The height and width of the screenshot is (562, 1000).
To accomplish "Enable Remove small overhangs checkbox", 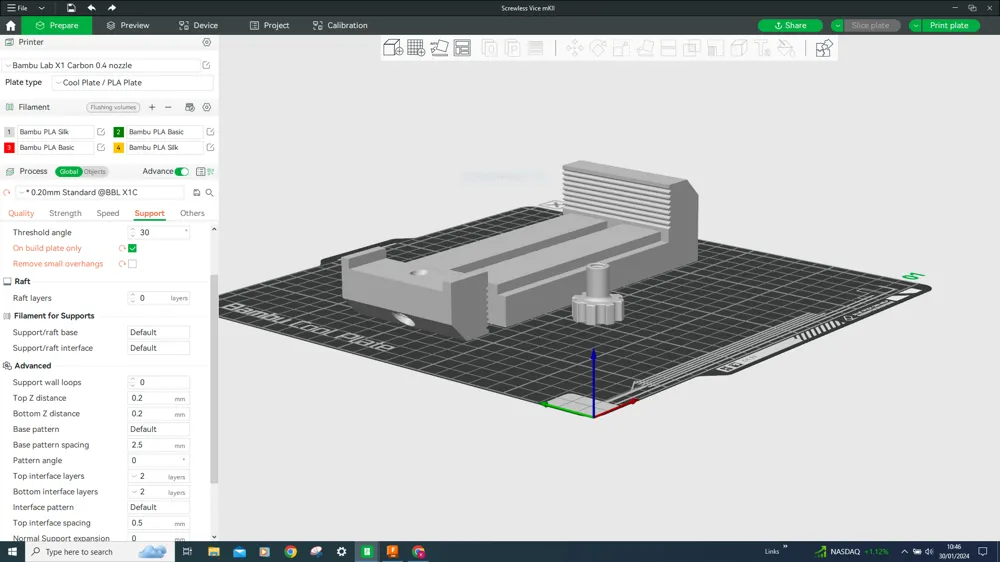I will [132, 264].
